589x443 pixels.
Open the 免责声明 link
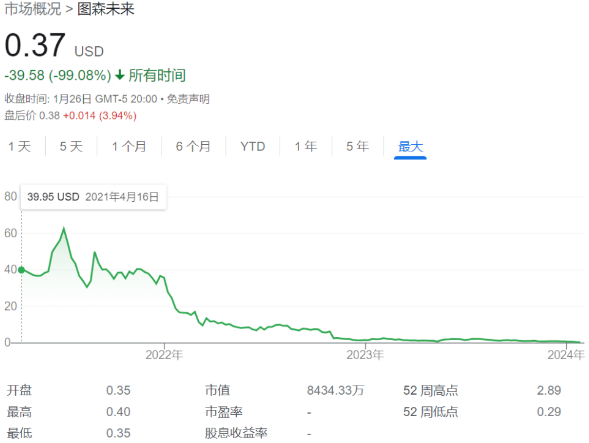188,99
